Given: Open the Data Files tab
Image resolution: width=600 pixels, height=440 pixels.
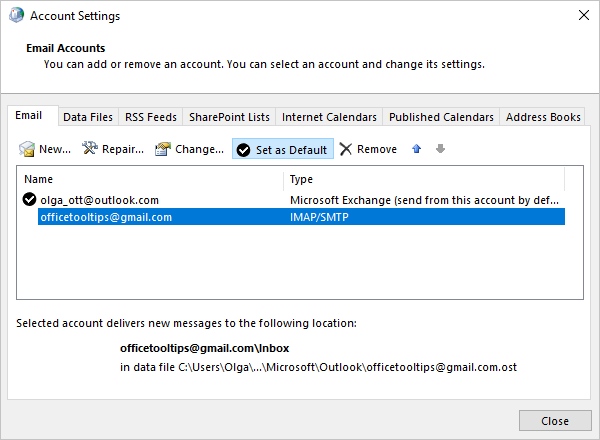Looking at the screenshot, I should [88, 117].
